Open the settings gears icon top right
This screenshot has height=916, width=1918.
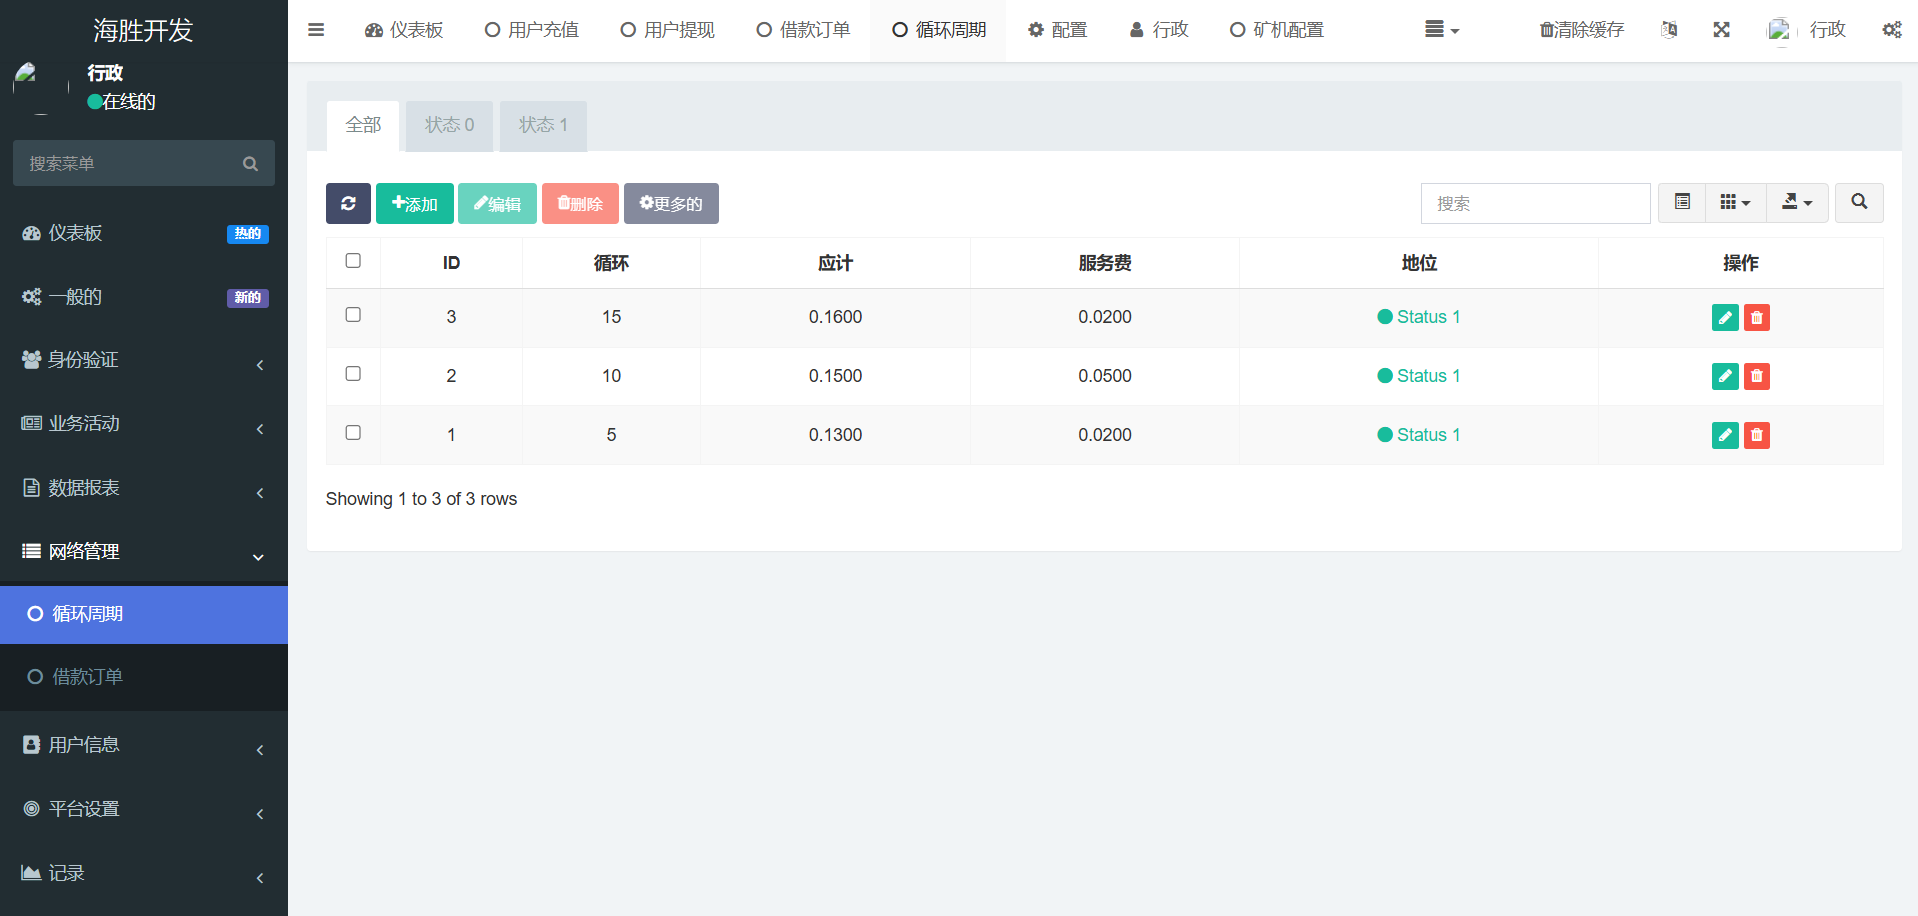[1891, 30]
